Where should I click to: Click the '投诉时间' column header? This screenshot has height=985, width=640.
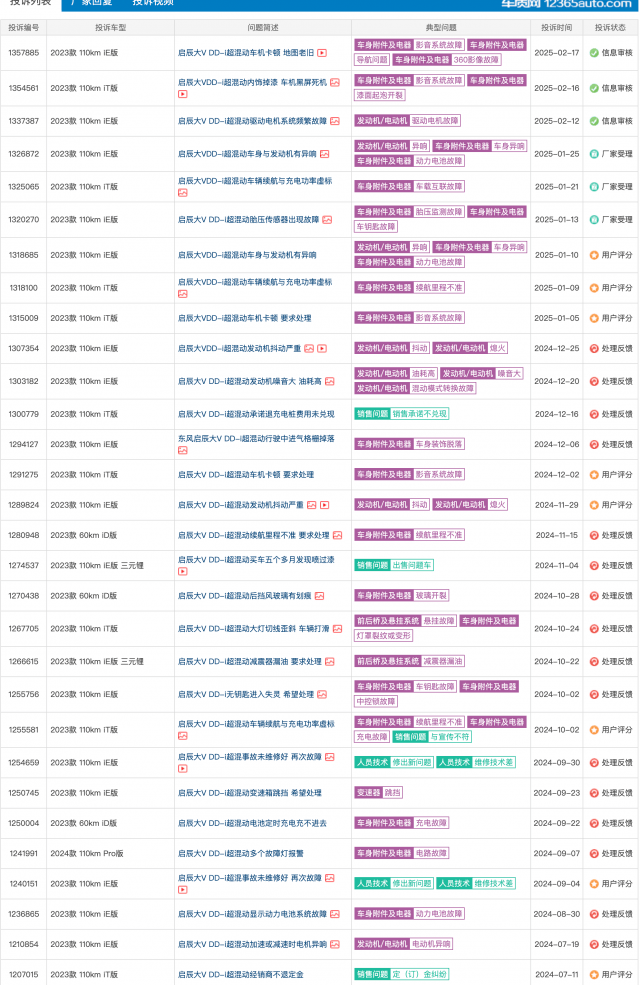pos(556,28)
